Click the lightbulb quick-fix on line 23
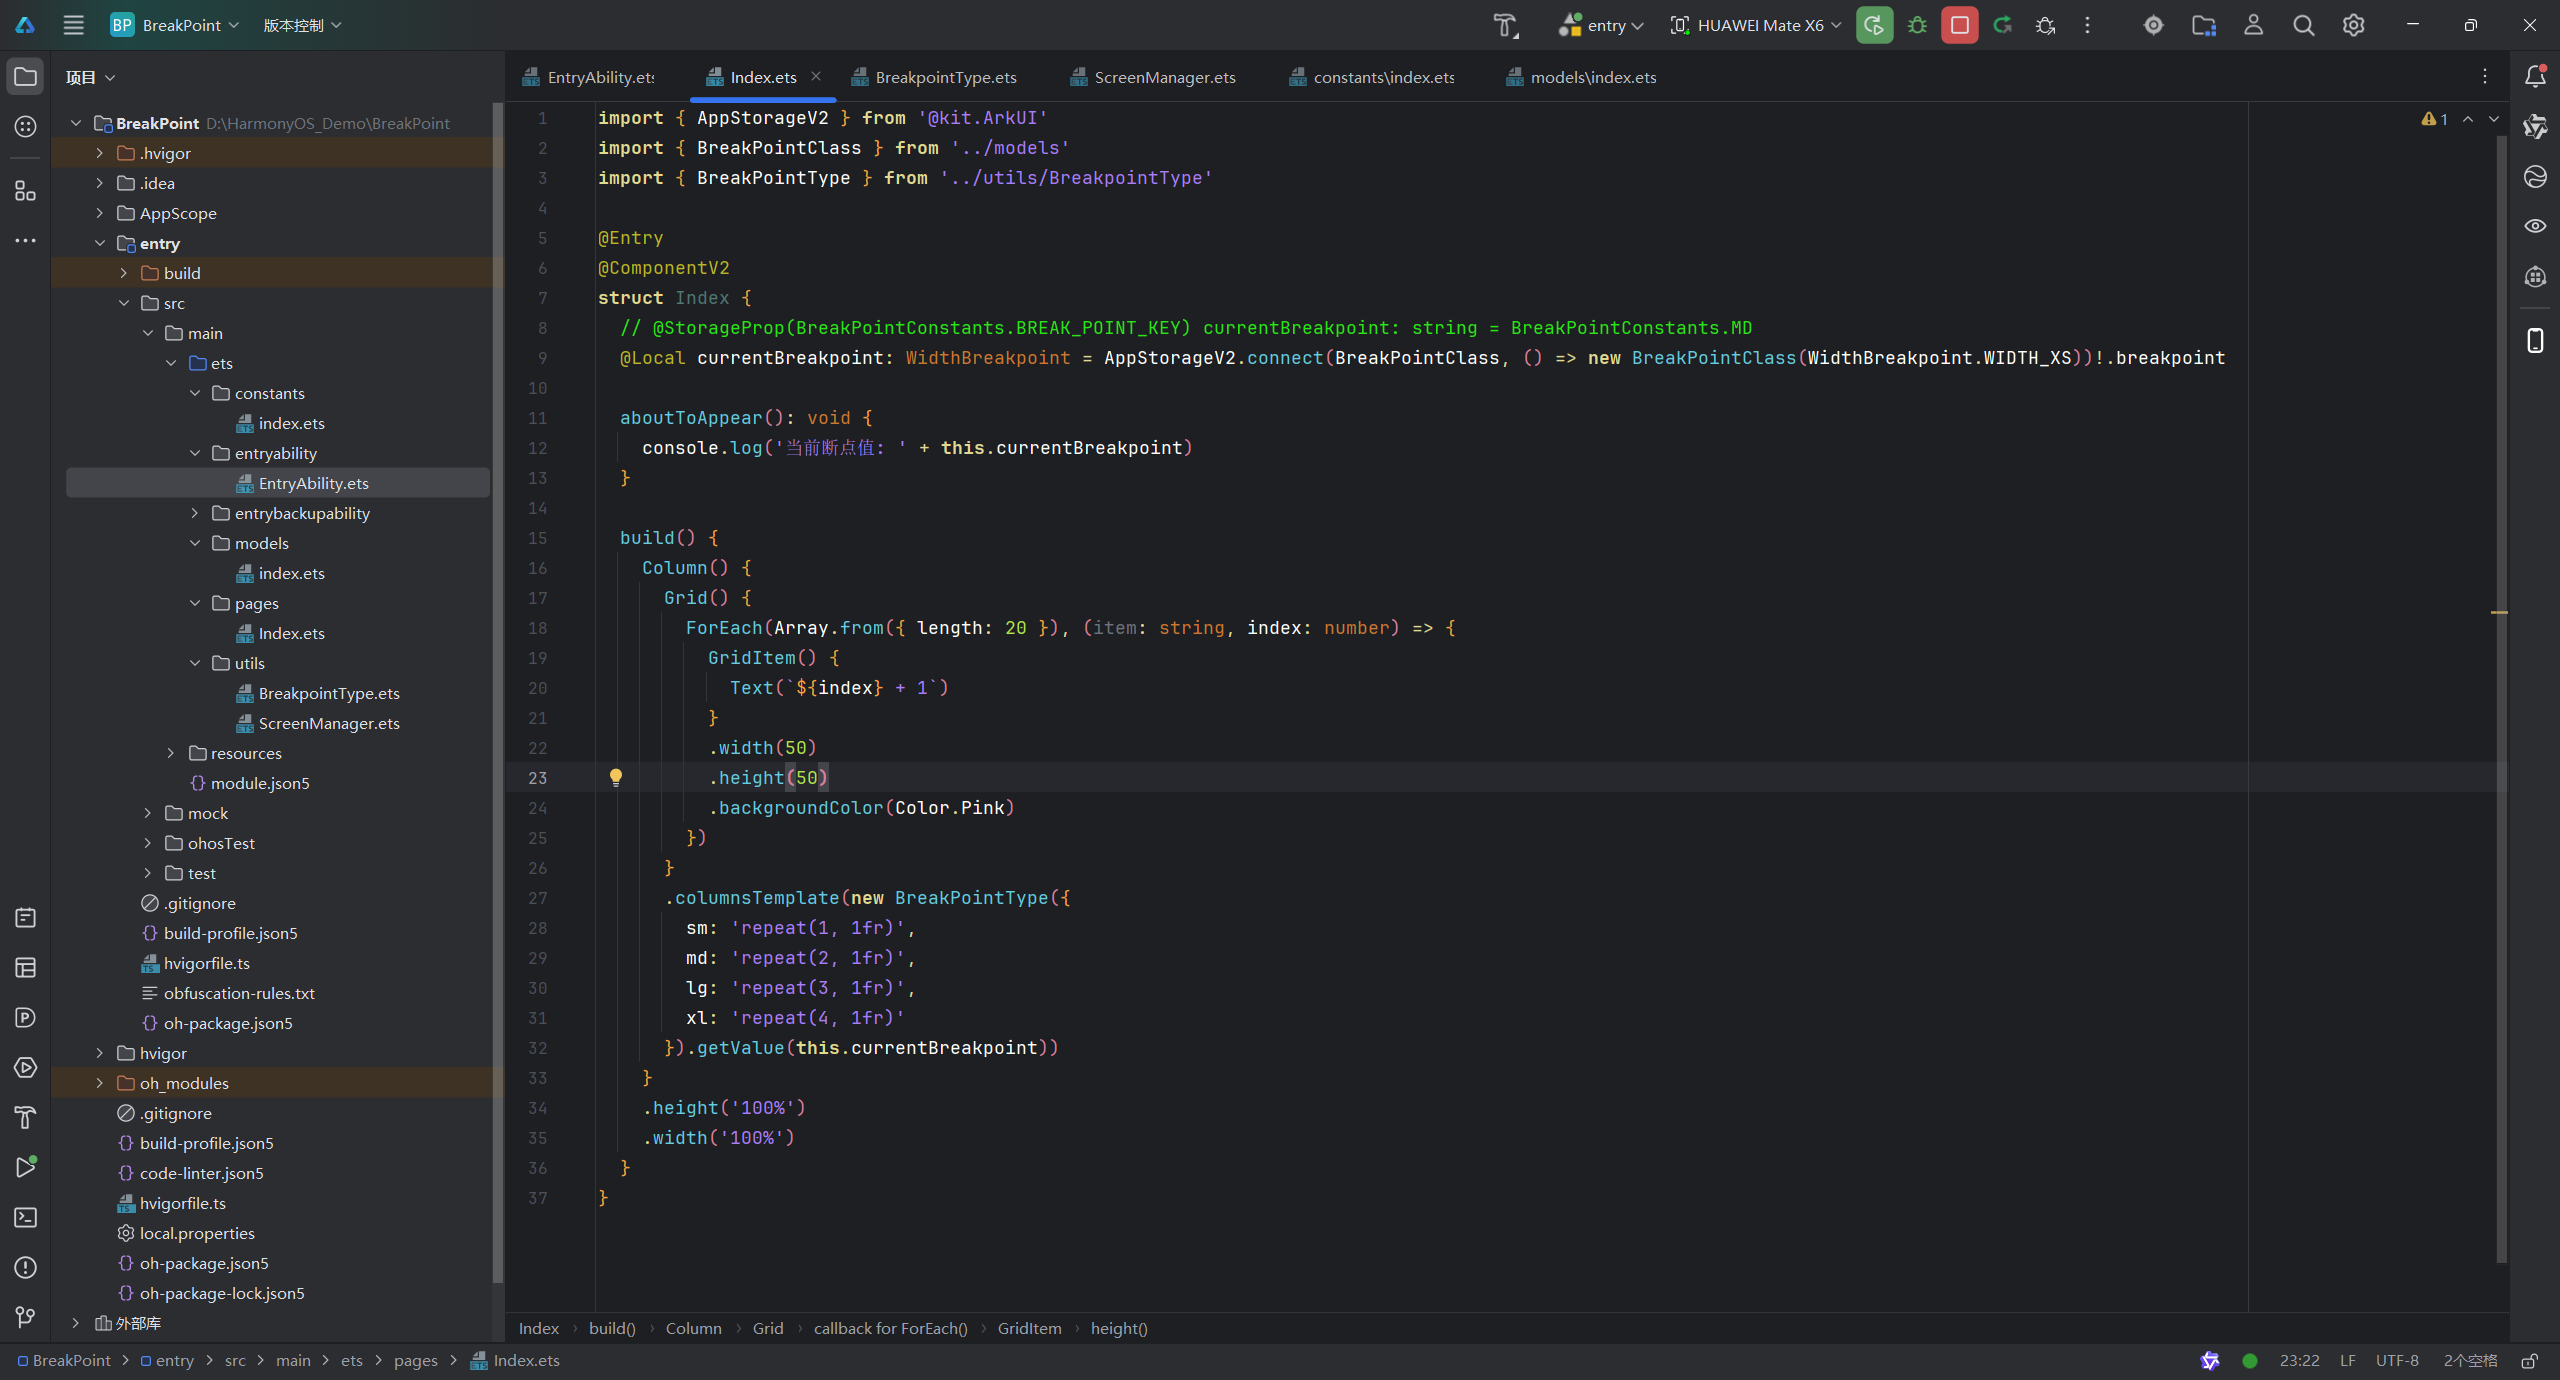This screenshot has width=2560, height=1380. pyautogui.click(x=616, y=777)
